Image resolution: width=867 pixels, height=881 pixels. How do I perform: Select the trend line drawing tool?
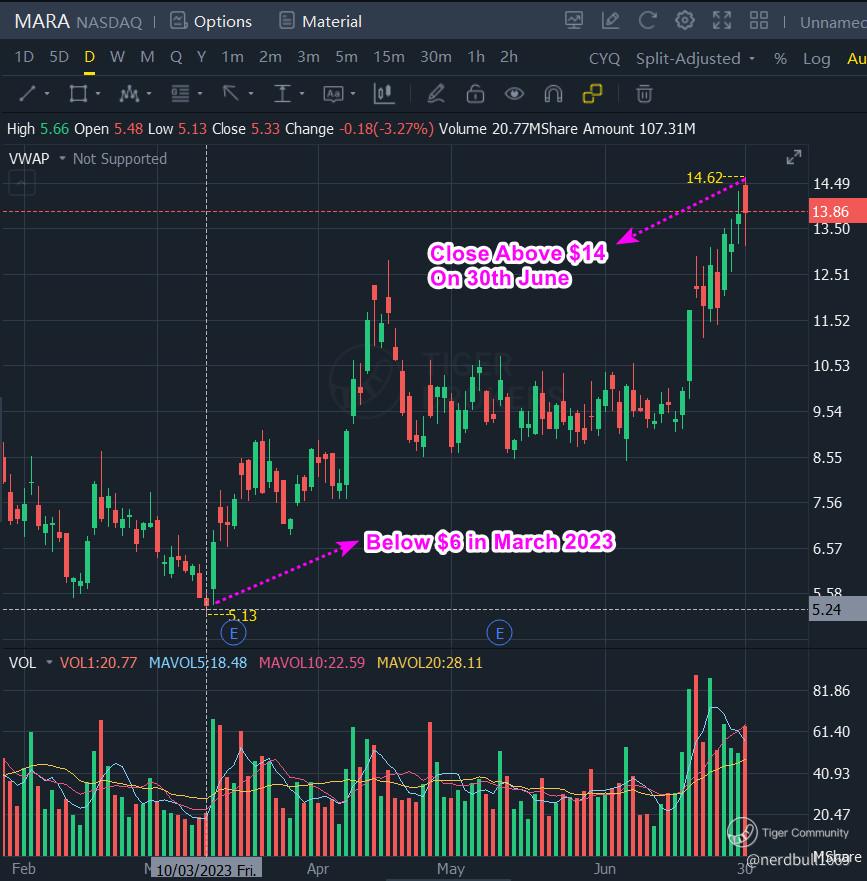point(27,93)
